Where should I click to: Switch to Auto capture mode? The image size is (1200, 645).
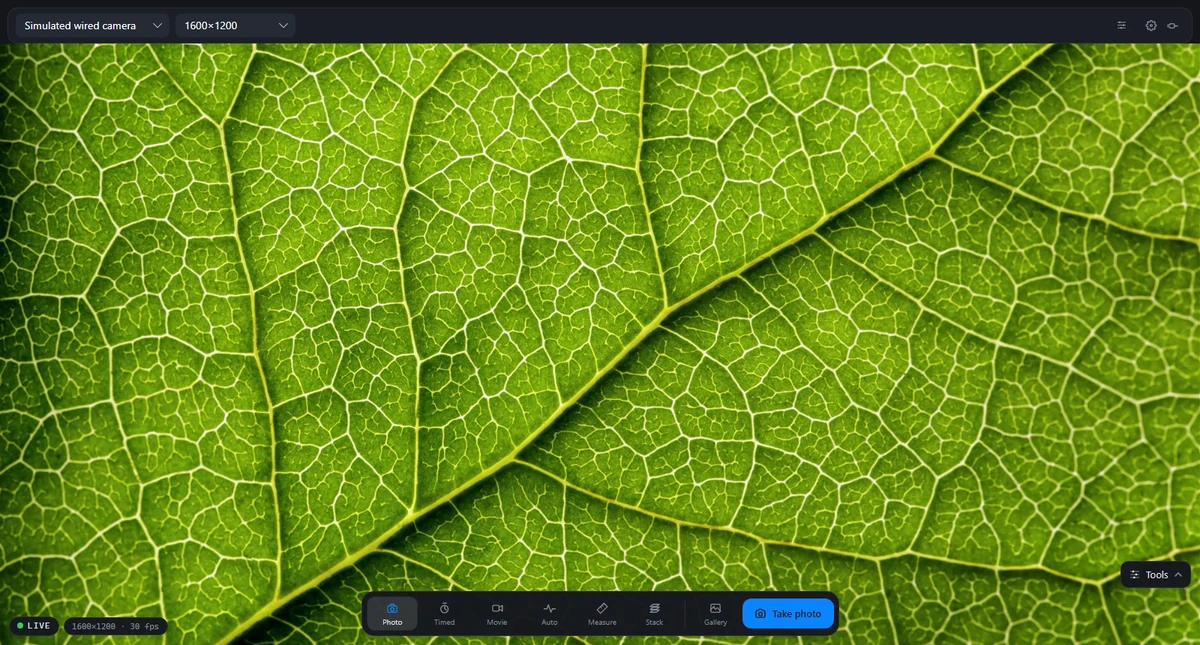[549, 613]
